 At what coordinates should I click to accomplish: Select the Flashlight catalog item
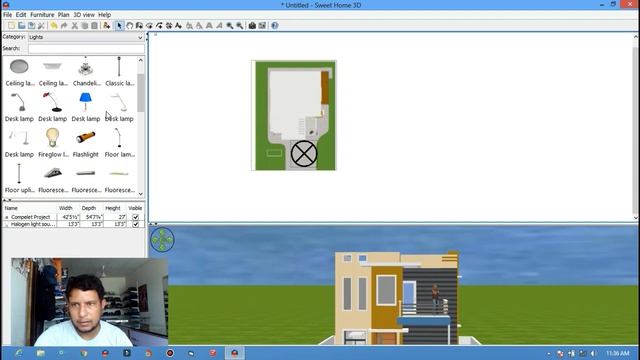pyautogui.click(x=85, y=143)
